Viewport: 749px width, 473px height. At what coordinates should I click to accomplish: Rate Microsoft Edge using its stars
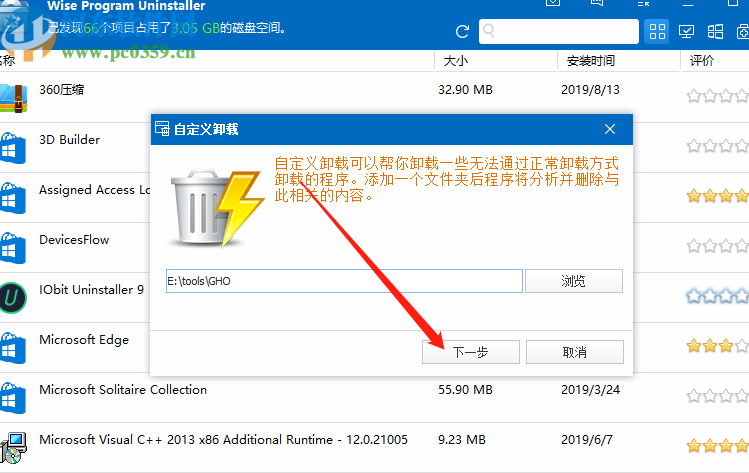[x=717, y=346]
